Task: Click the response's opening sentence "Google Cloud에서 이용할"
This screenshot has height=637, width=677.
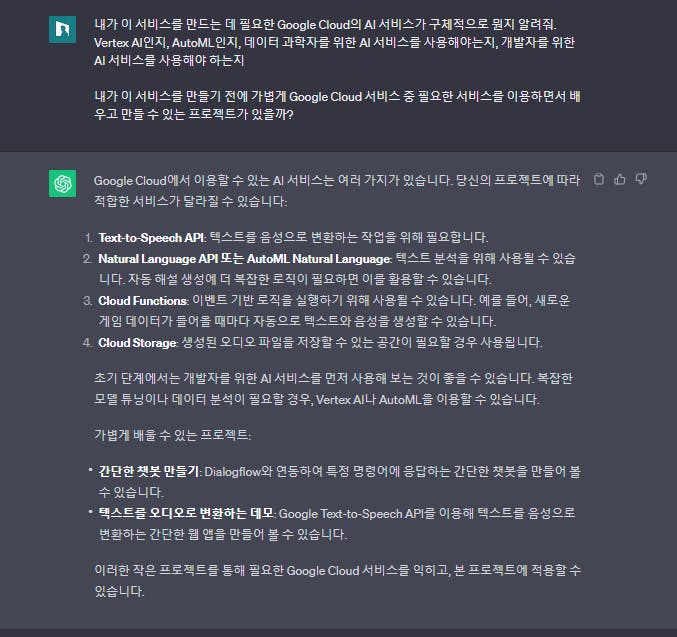Action: (337, 190)
